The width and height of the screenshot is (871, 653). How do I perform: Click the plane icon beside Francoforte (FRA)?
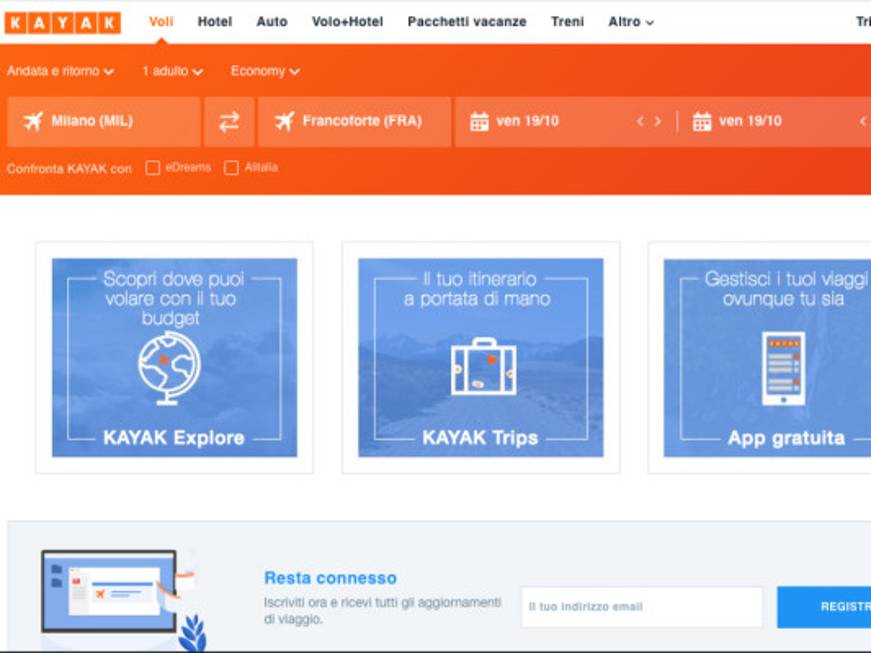(284, 121)
